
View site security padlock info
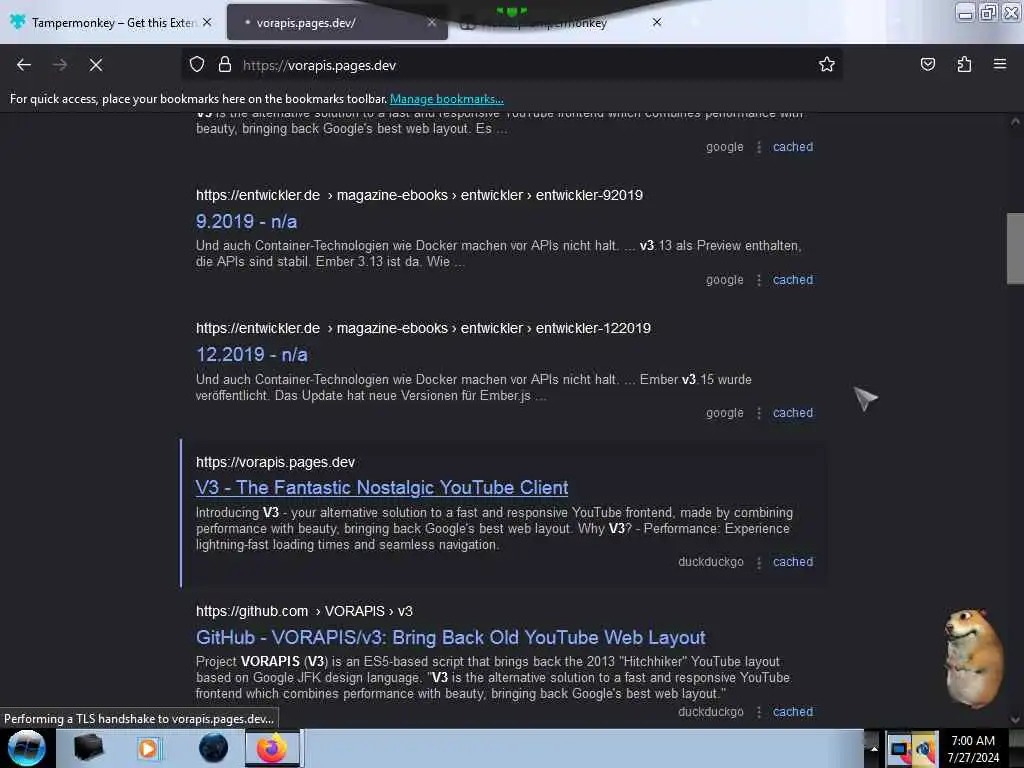pos(225,65)
